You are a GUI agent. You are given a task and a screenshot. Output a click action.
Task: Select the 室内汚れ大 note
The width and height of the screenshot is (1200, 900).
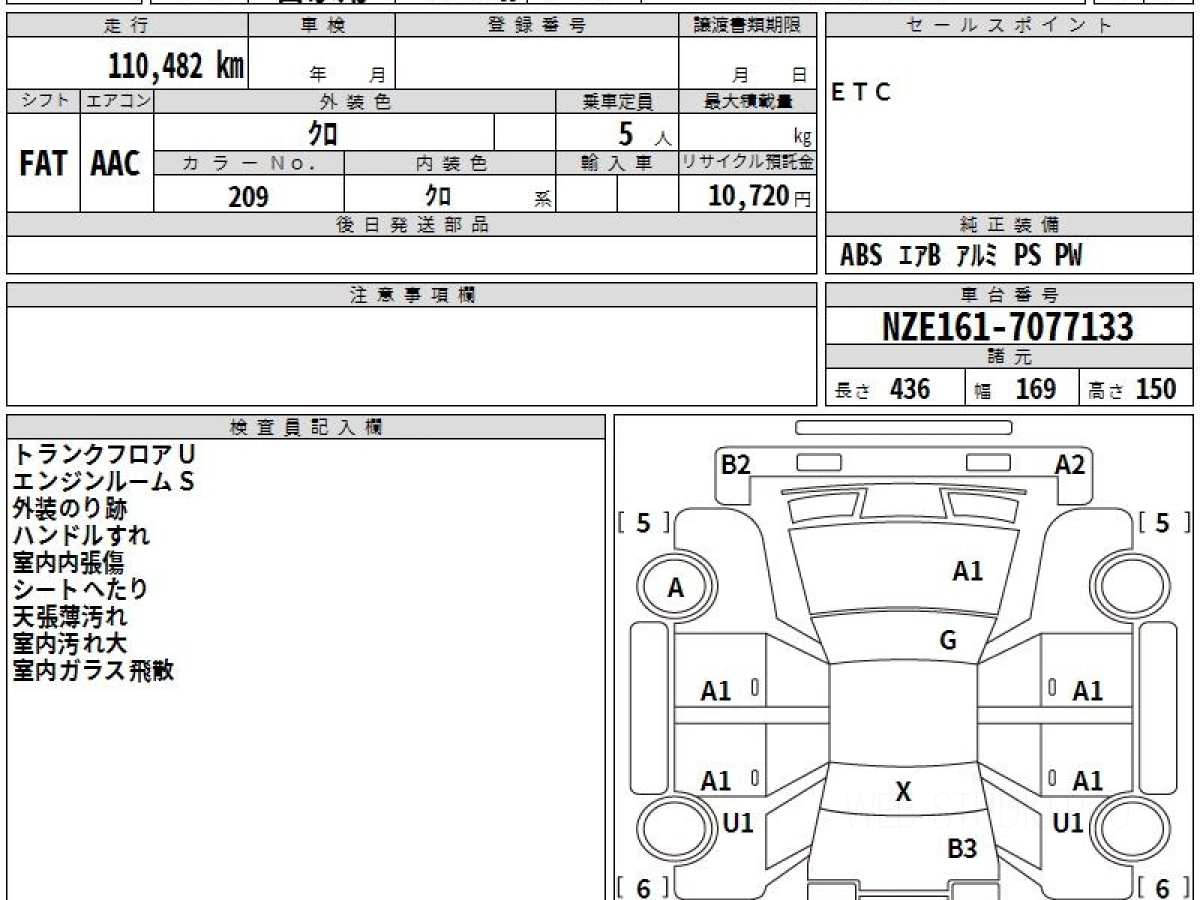coord(70,644)
